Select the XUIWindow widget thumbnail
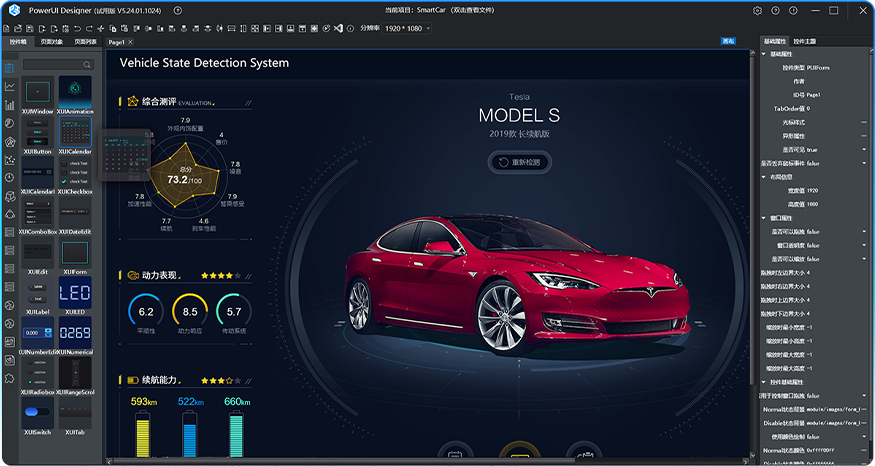Image resolution: width=875 pixels, height=466 pixels. click(x=37, y=92)
